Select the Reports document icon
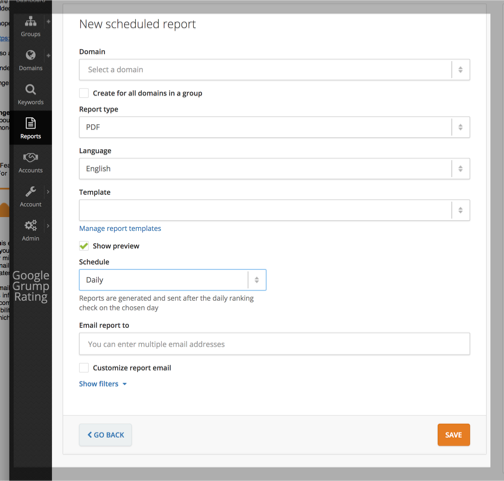This screenshot has width=504, height=481. click(30, 123)
